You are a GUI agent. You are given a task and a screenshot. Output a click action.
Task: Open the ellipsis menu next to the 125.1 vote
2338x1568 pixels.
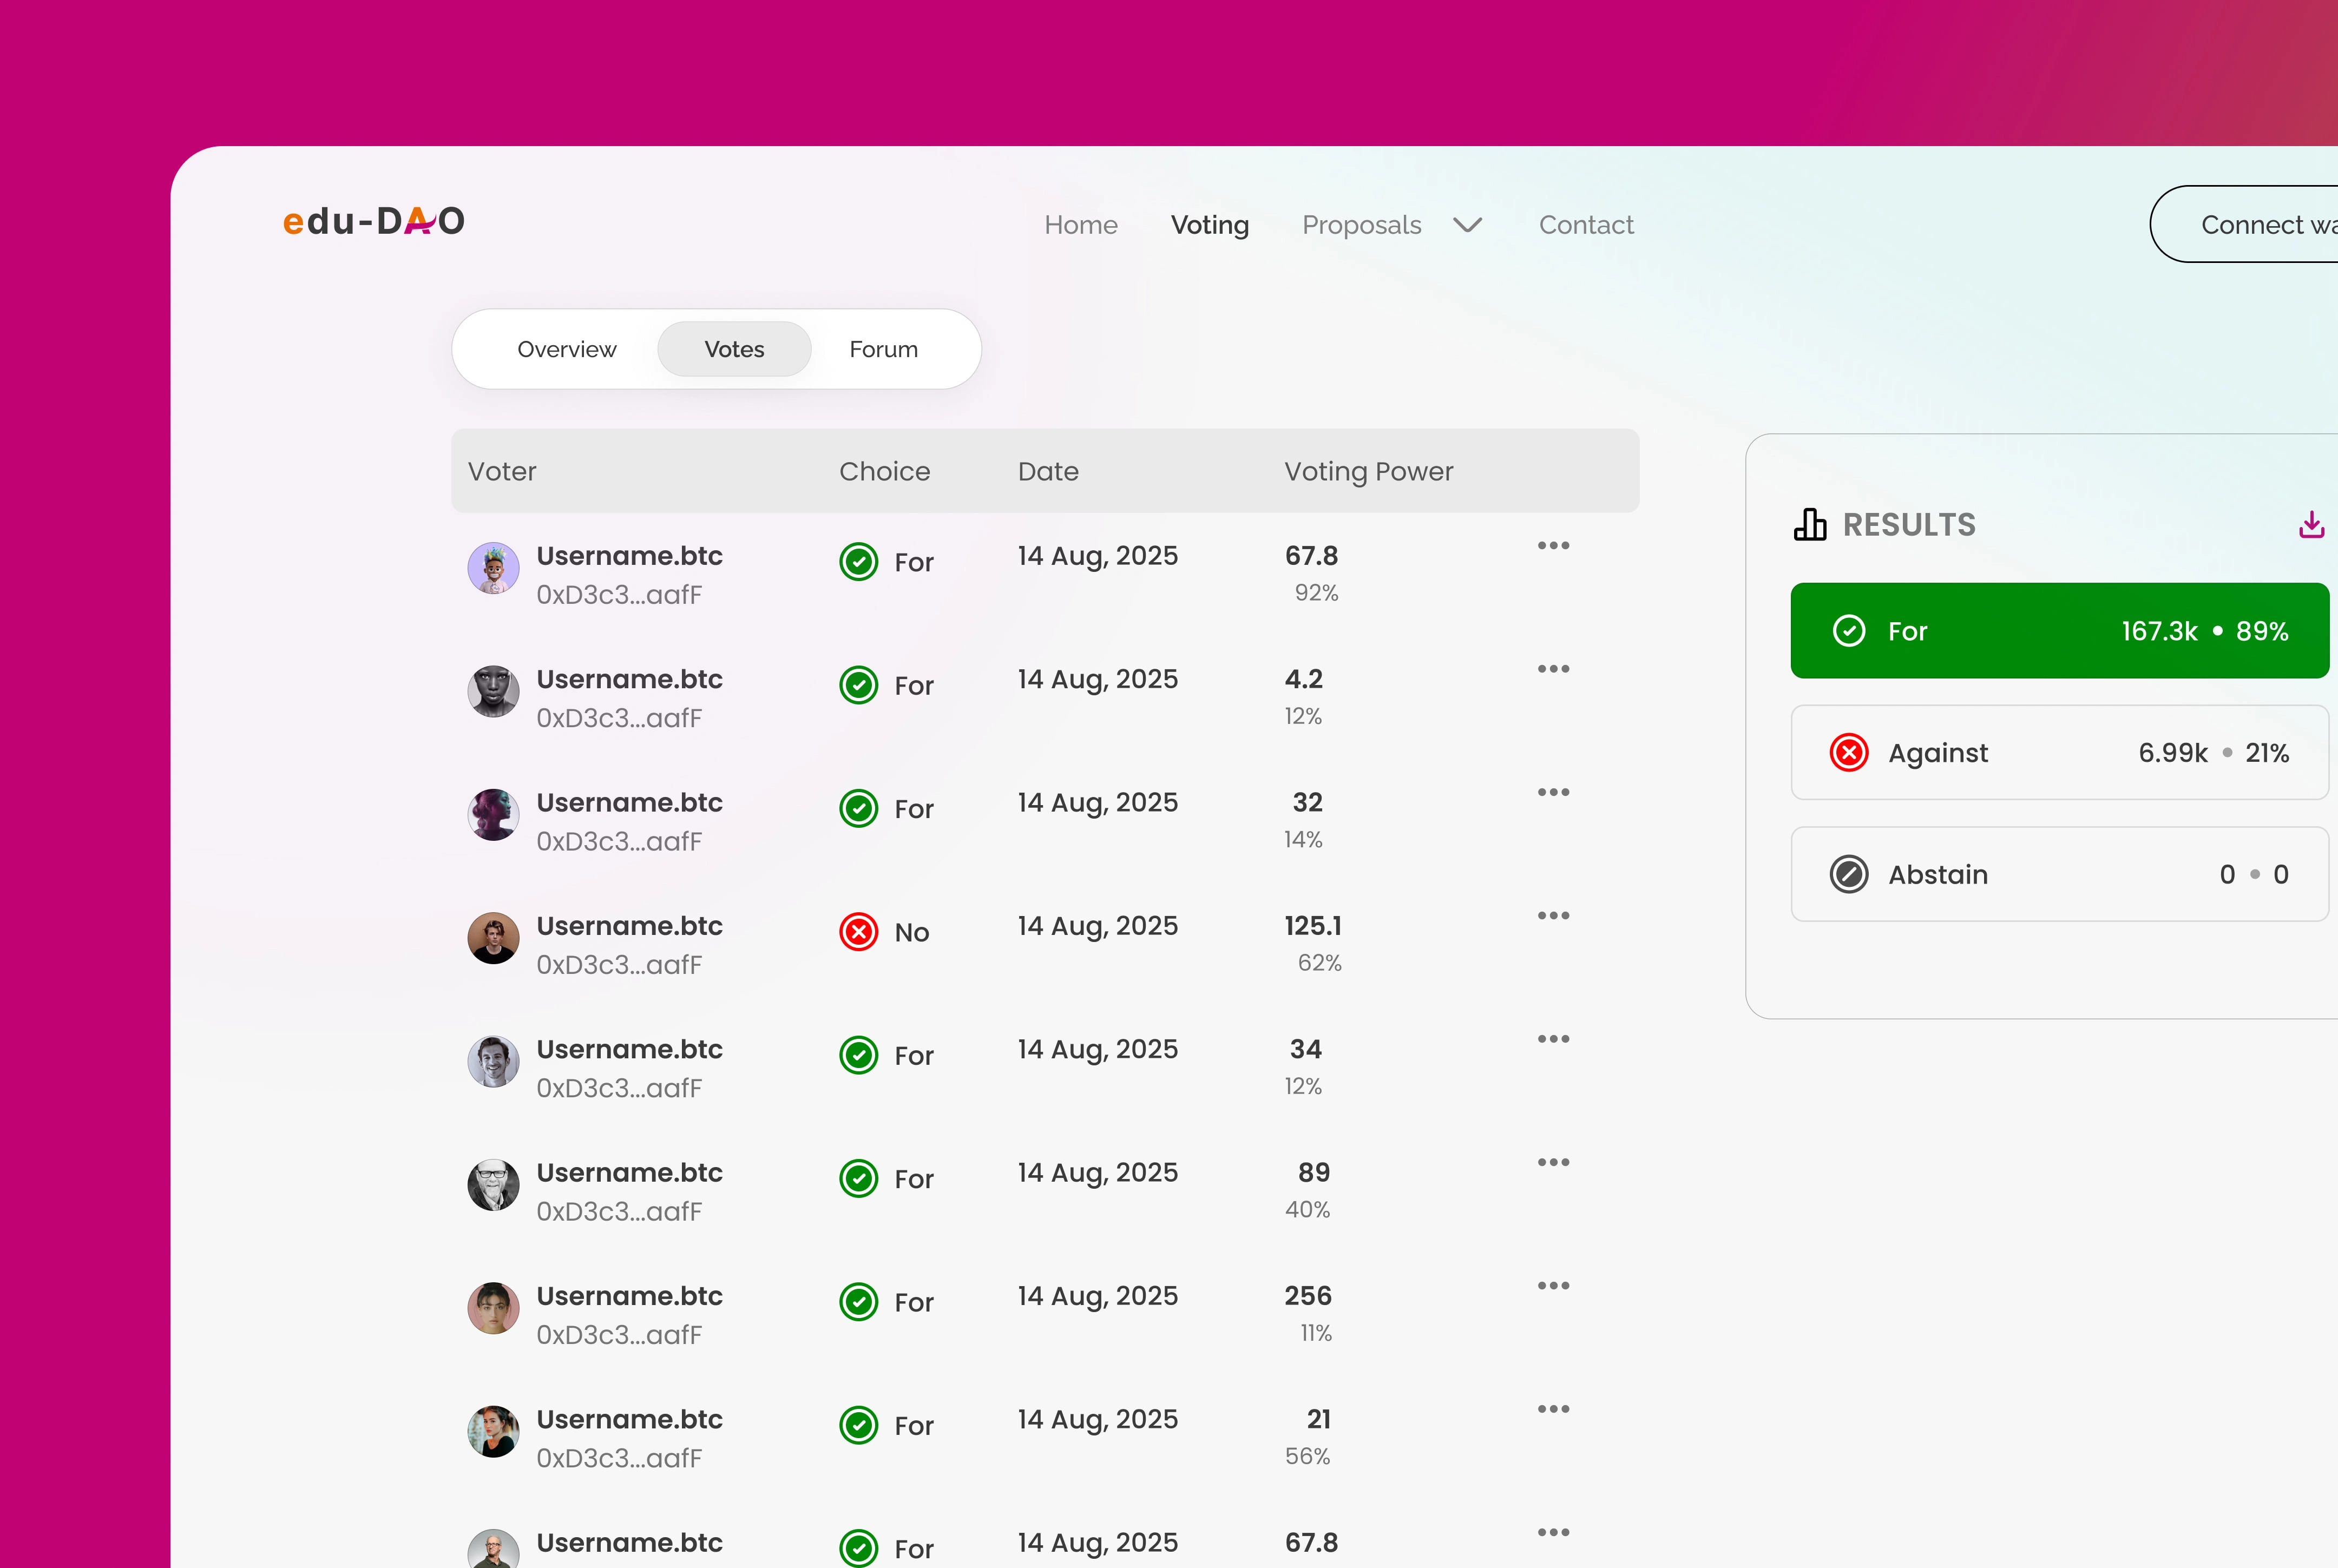pos(1553,915)
